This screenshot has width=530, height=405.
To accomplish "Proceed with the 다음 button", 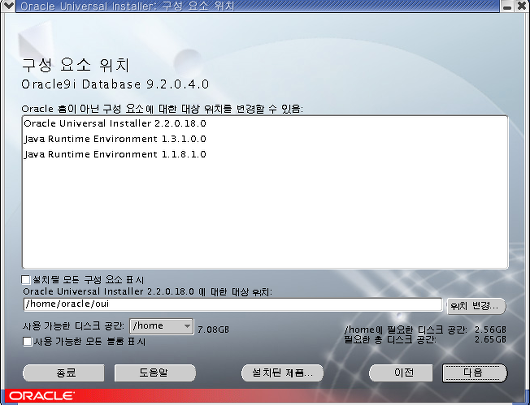I will pos(475,373).
